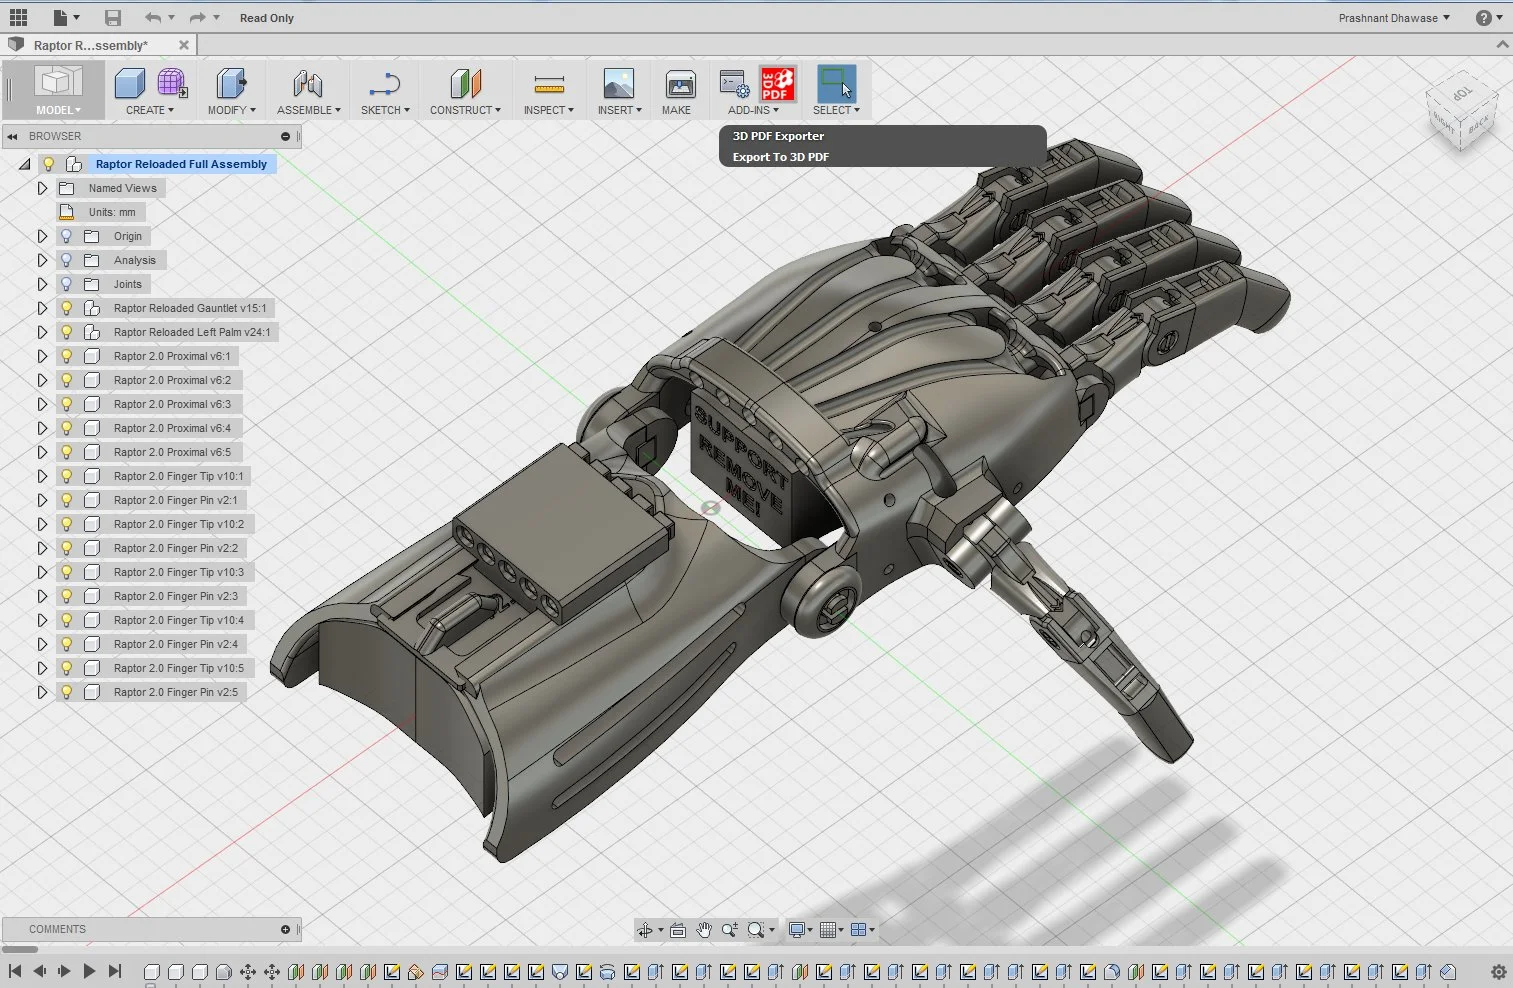The image size is (1513, 988).
Task: Expand the Joints folder in browser
Action: (41, 284)
